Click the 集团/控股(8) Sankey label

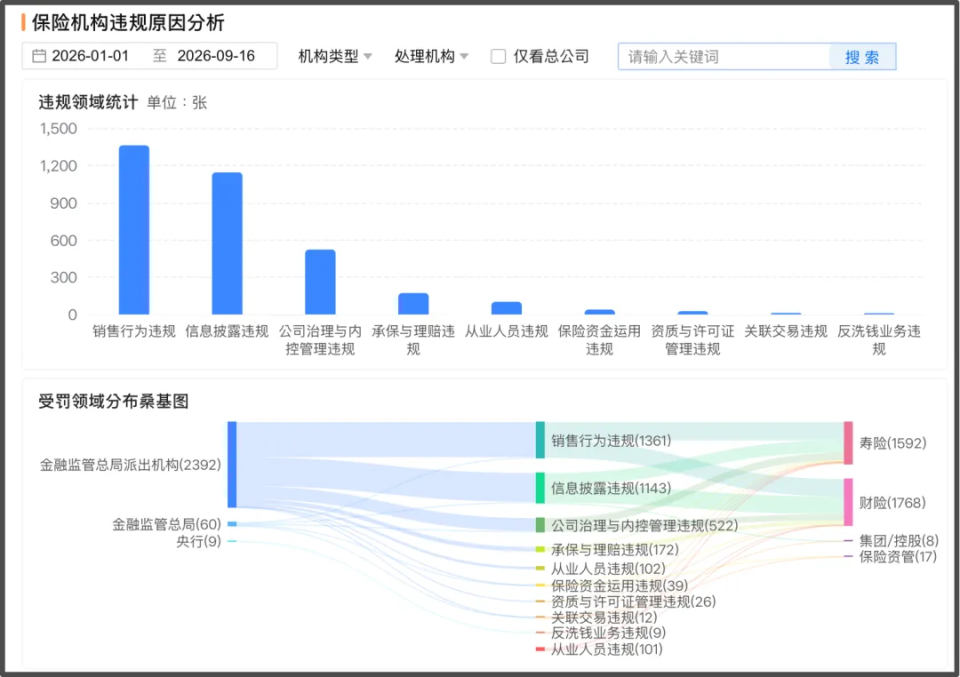[898, 541]
